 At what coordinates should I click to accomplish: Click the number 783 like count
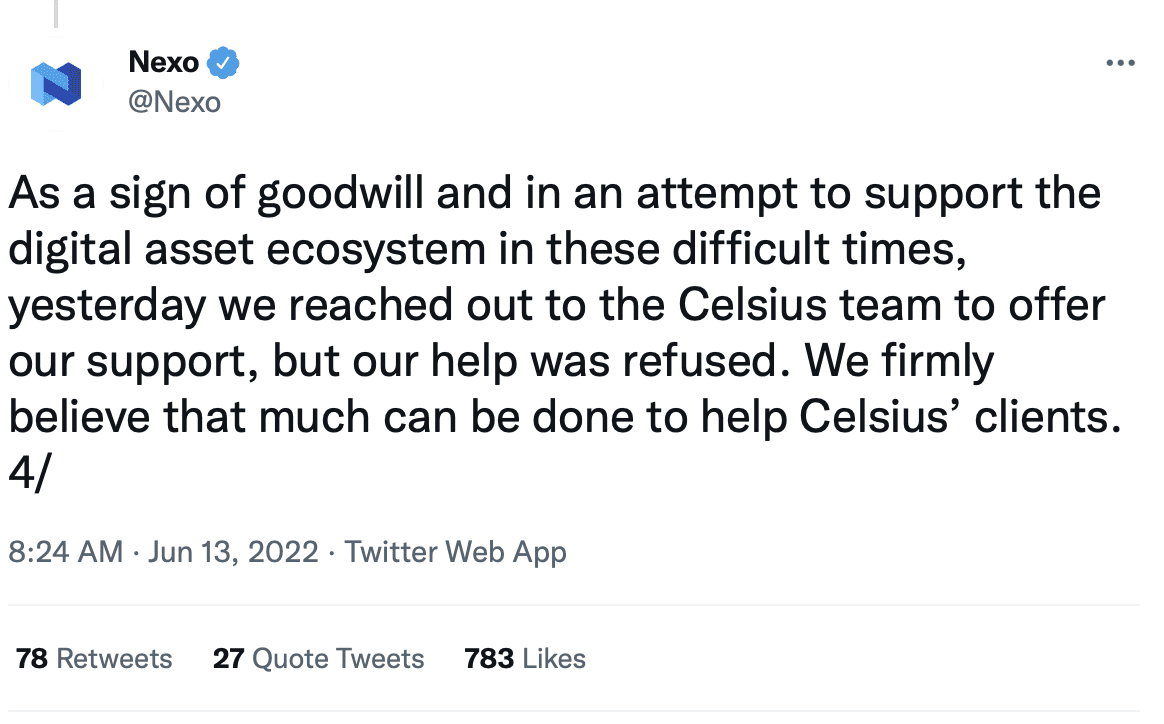pos(489,659)
